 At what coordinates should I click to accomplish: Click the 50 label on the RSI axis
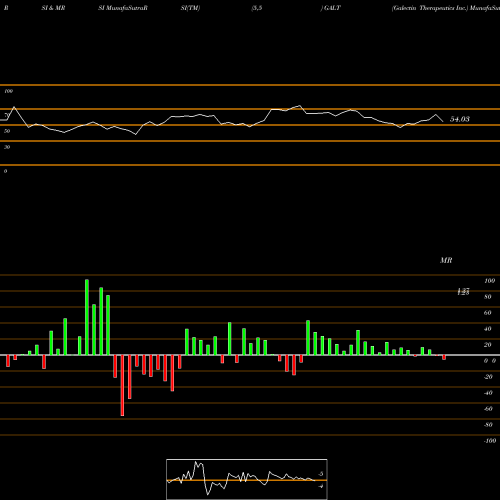click(7, 131)
